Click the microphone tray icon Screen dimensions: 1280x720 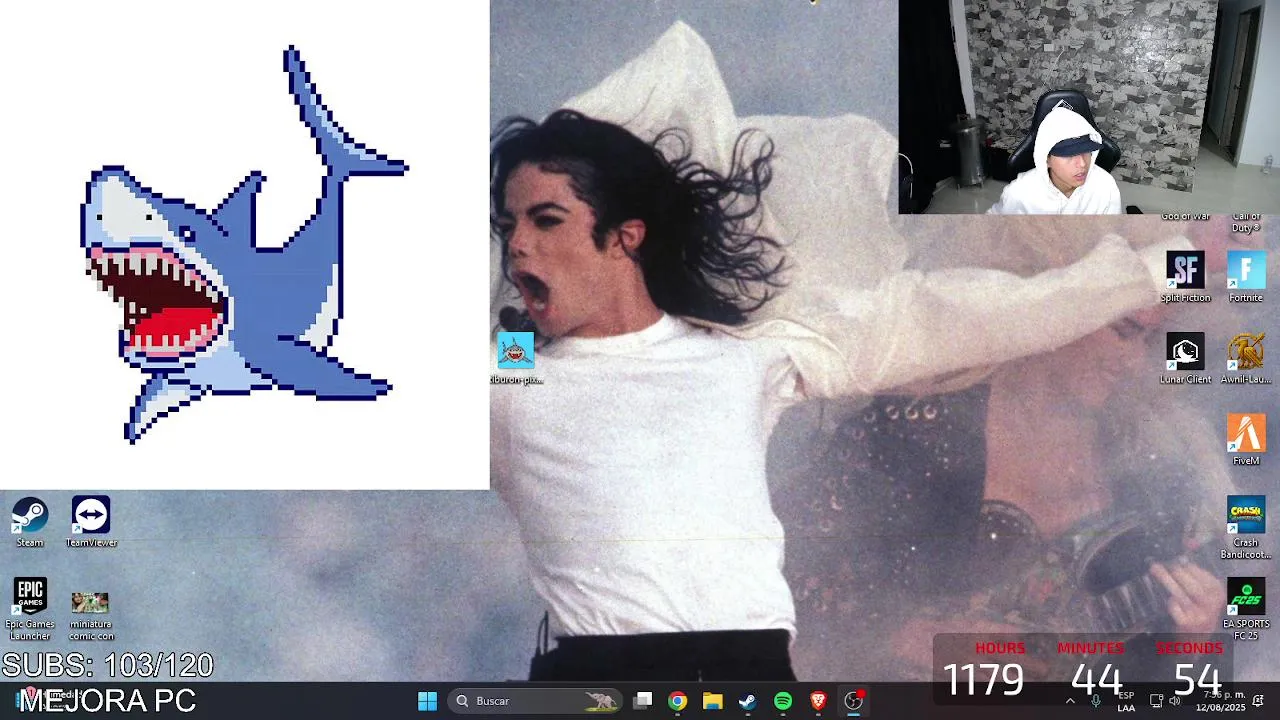(x=1096, y=701)
